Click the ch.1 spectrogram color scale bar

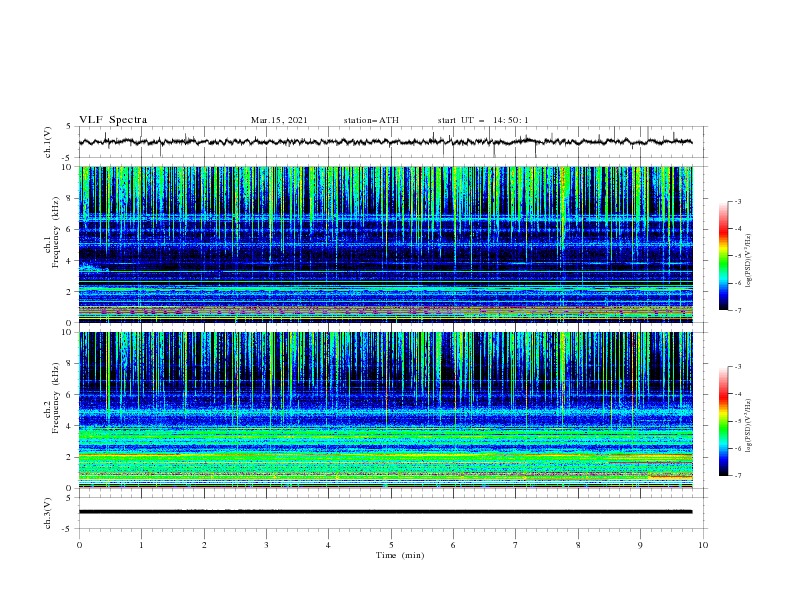[x=723, y=256]
